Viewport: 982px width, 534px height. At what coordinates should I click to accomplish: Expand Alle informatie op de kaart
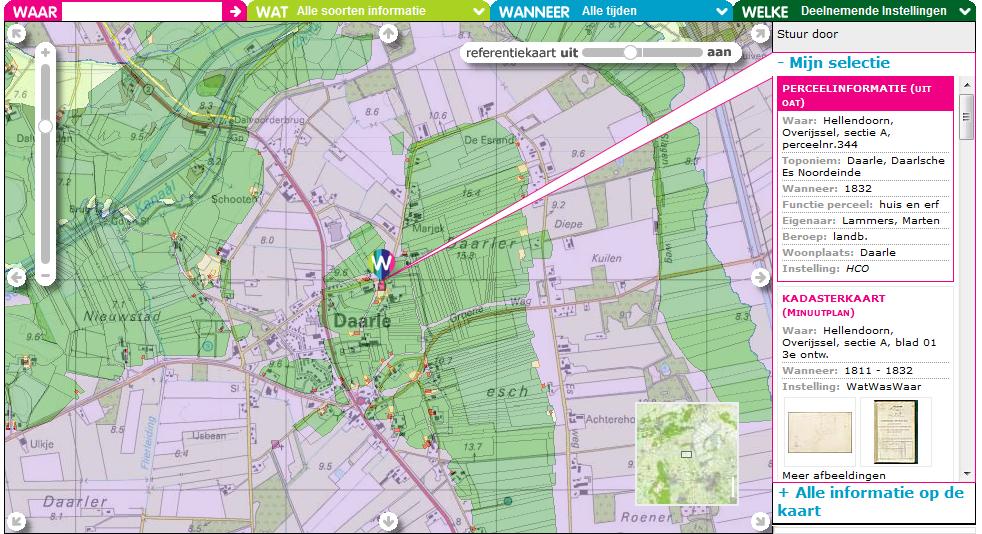click(870, 501)
